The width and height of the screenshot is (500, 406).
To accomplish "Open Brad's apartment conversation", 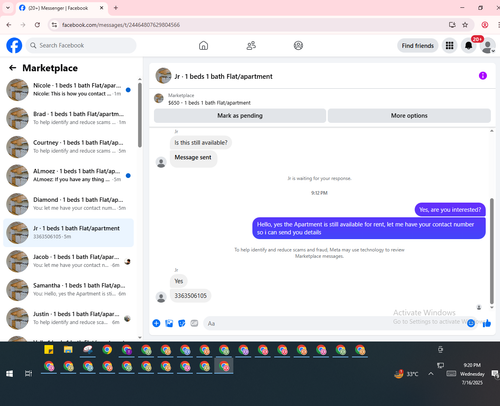I will click(x=68, y=118).
